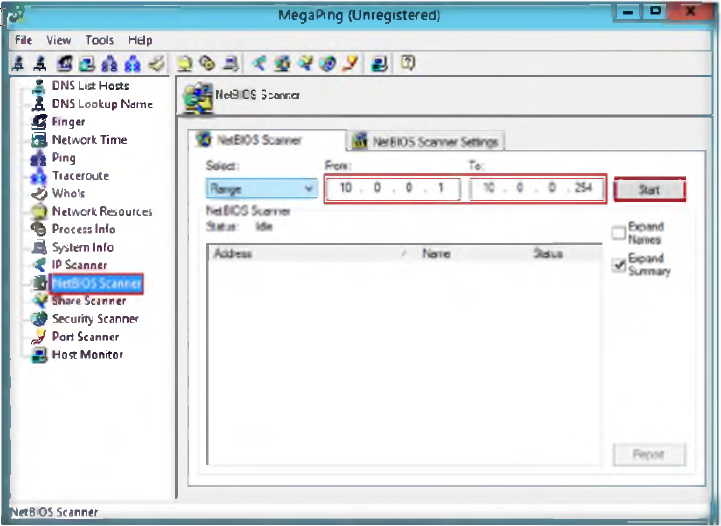Click the Finger toolbar icon
This screenshot has height=526, width=721.
point(65,63)
